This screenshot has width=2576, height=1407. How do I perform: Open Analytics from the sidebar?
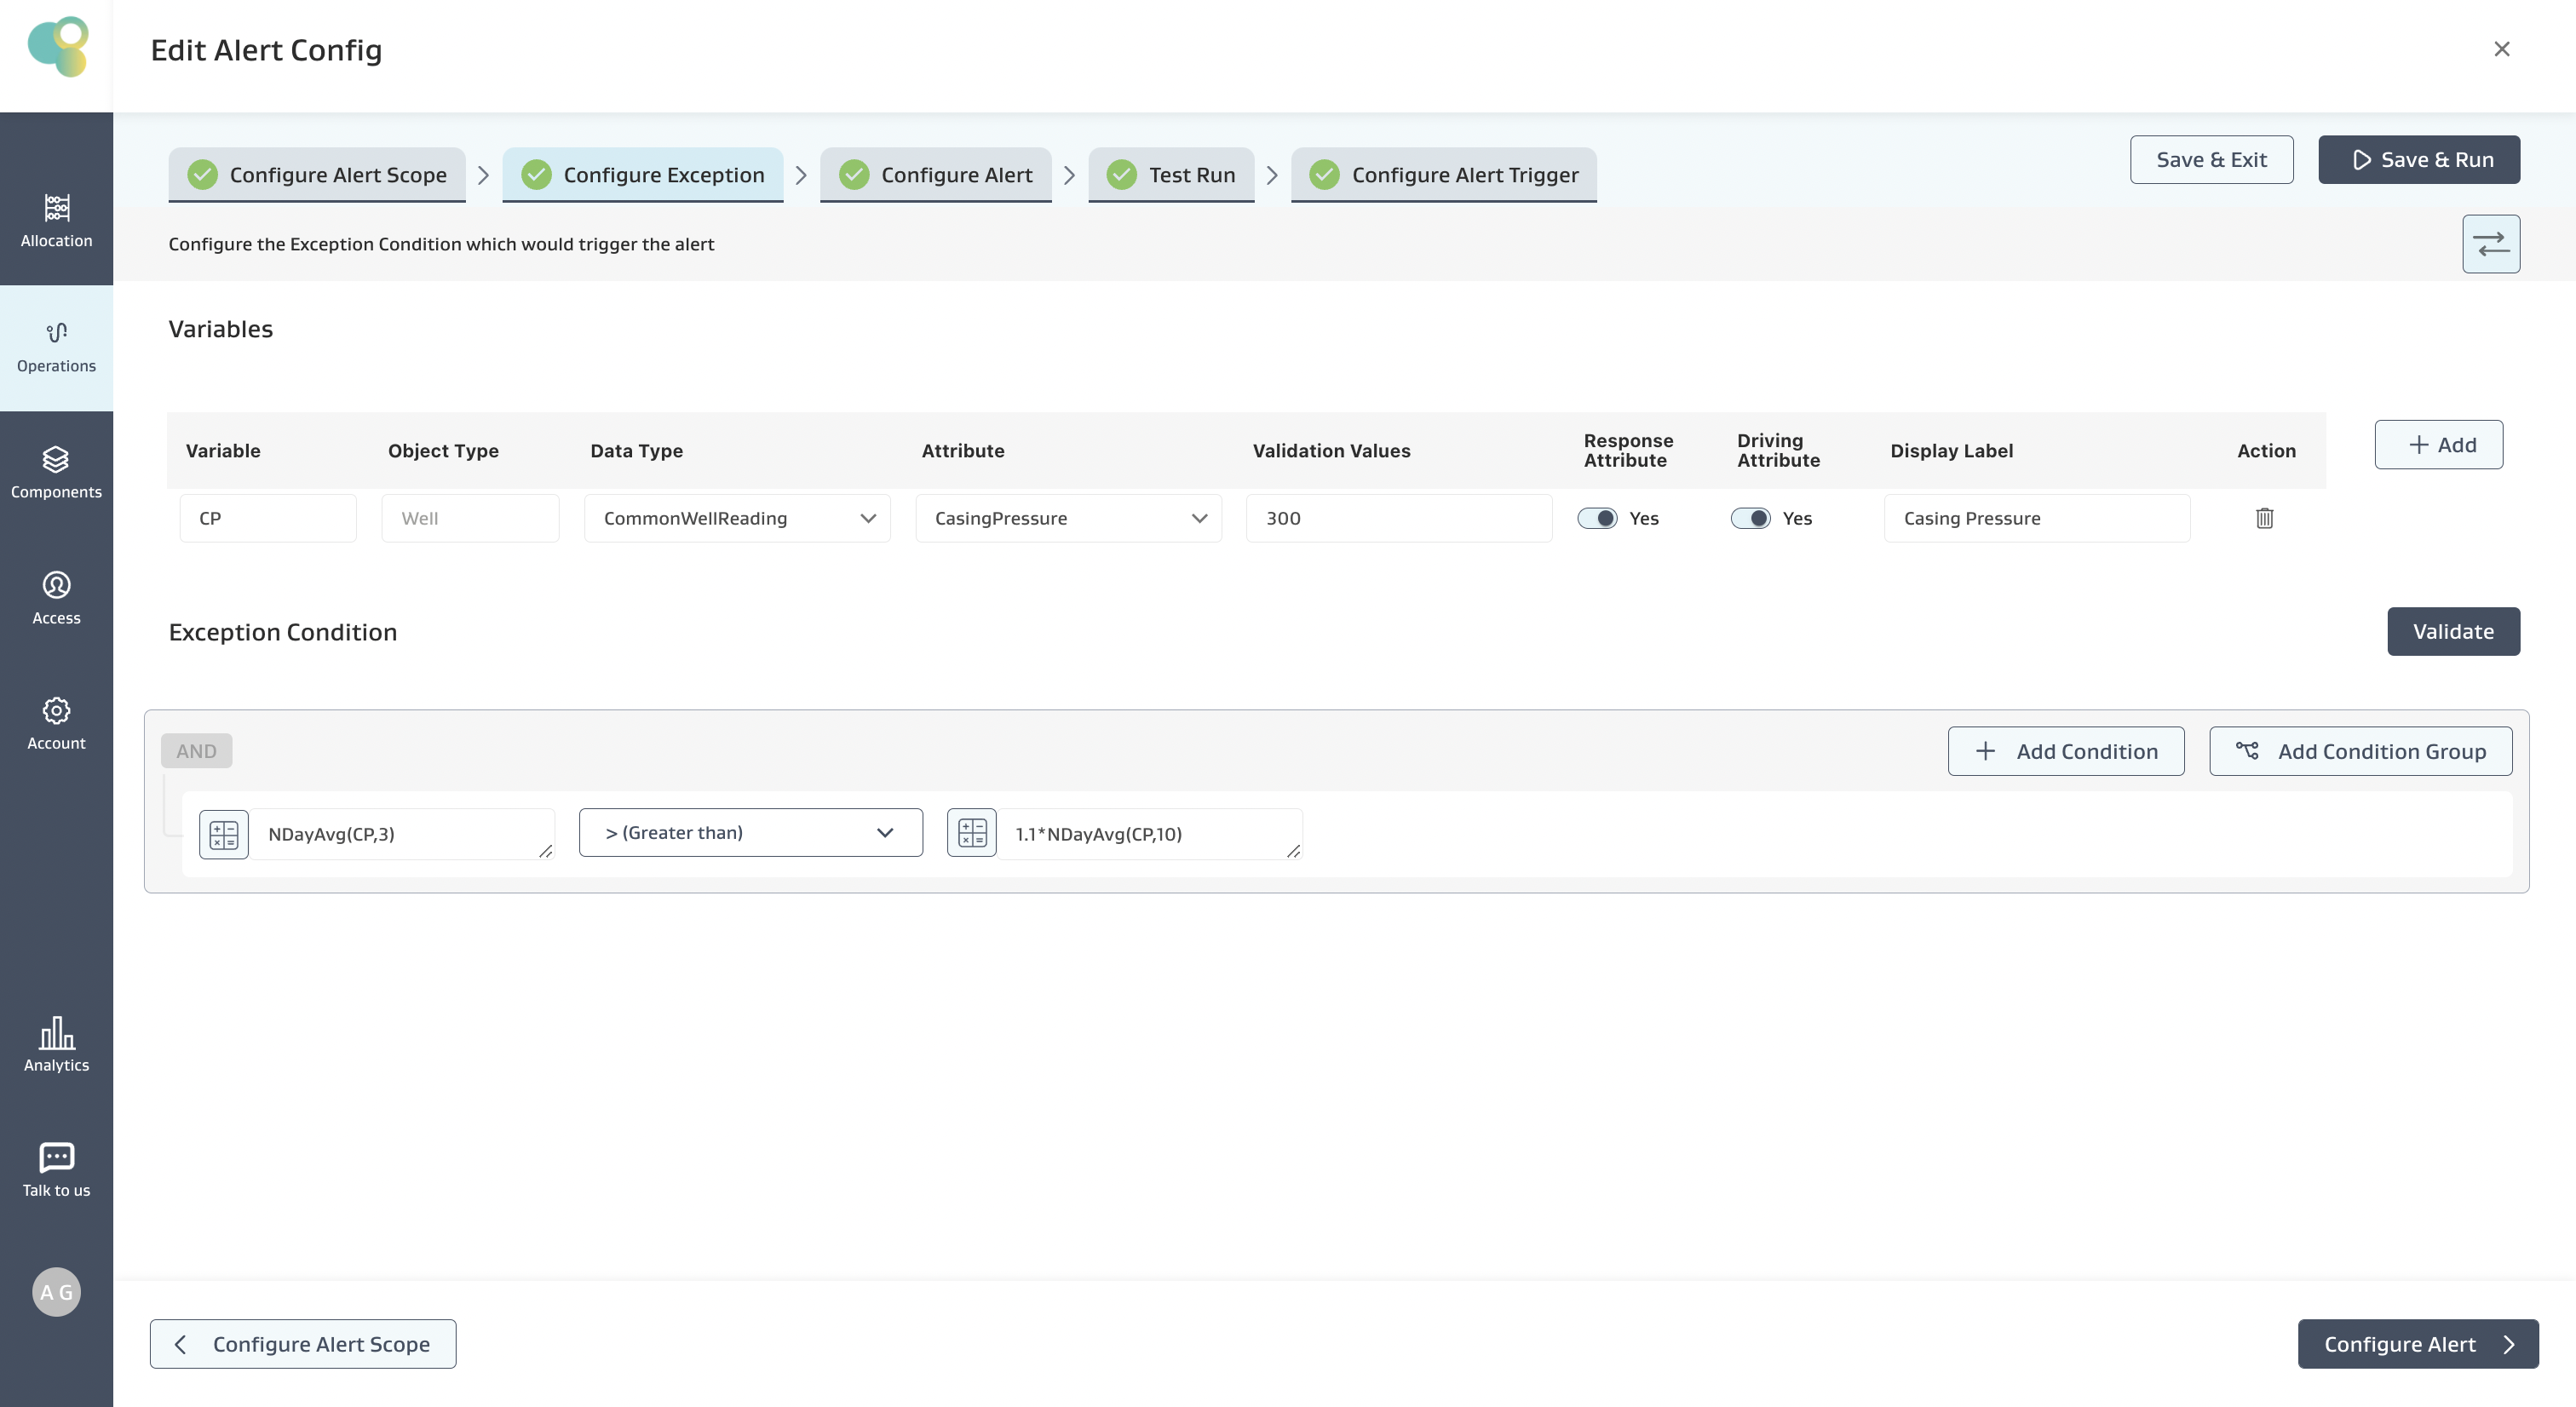56,1045
